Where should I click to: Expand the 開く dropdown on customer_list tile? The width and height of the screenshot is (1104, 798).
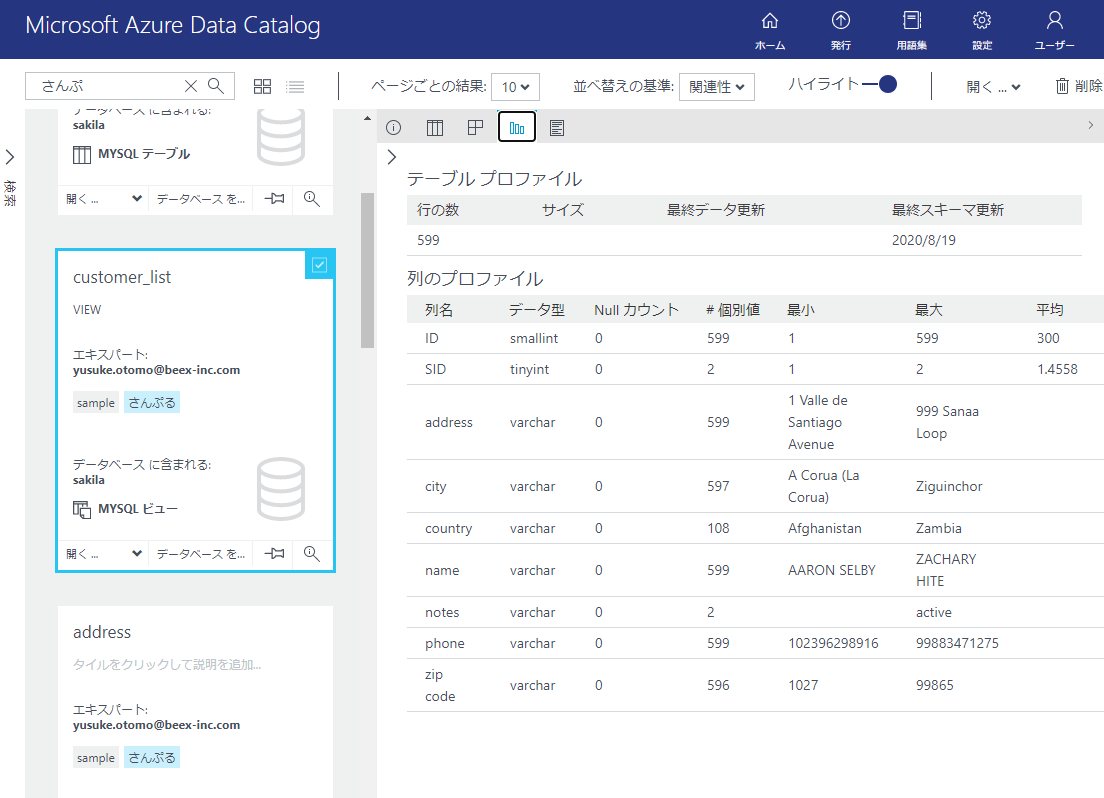pos(103,553)
